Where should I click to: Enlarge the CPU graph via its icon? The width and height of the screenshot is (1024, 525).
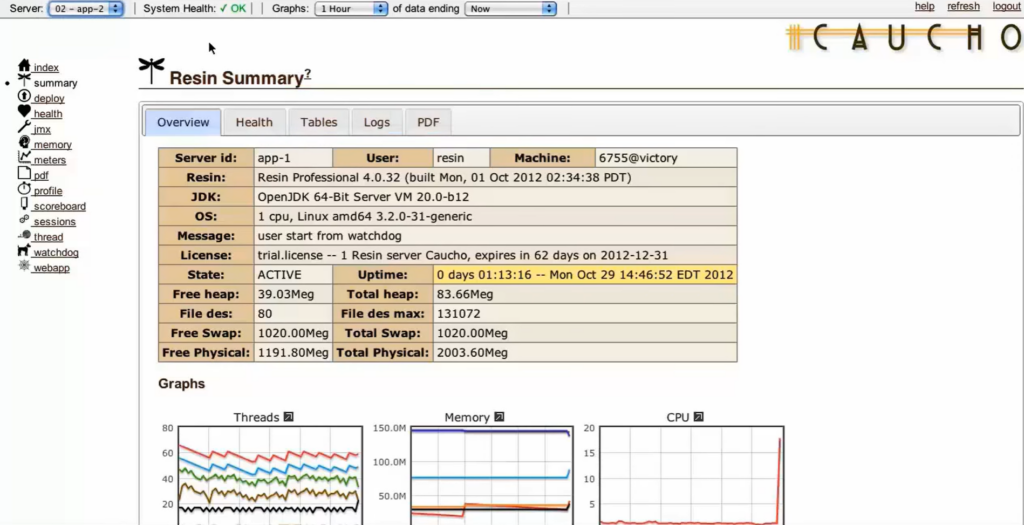pos(698,417)
